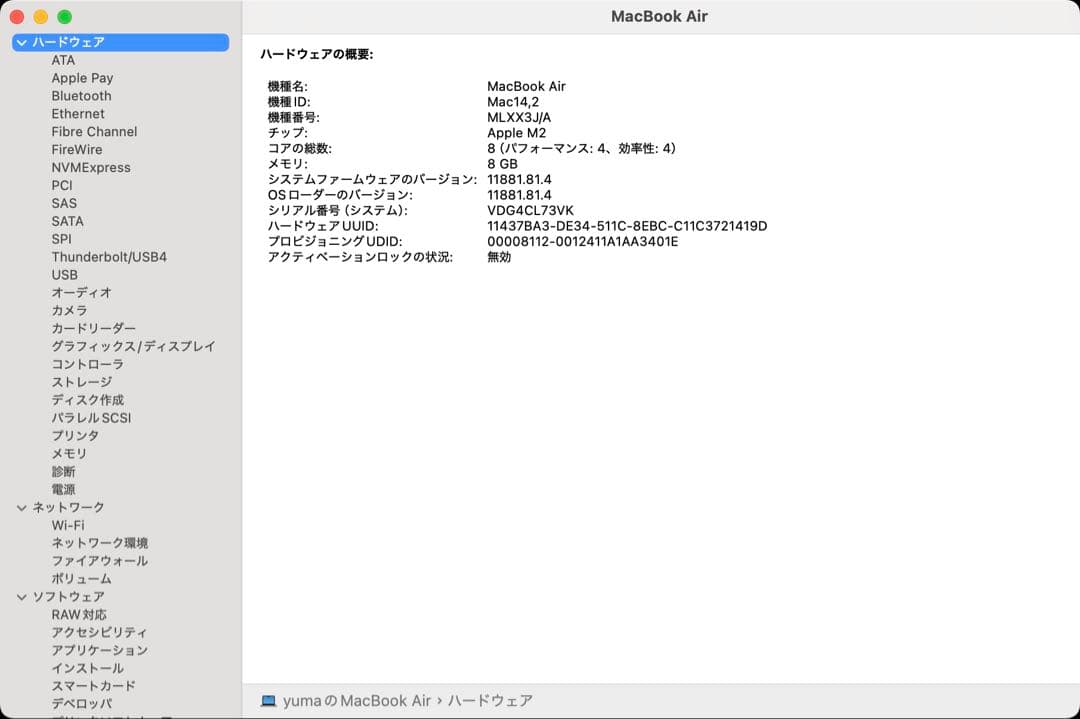
Task: View ファイアウォール information
Action: (99, 561)
